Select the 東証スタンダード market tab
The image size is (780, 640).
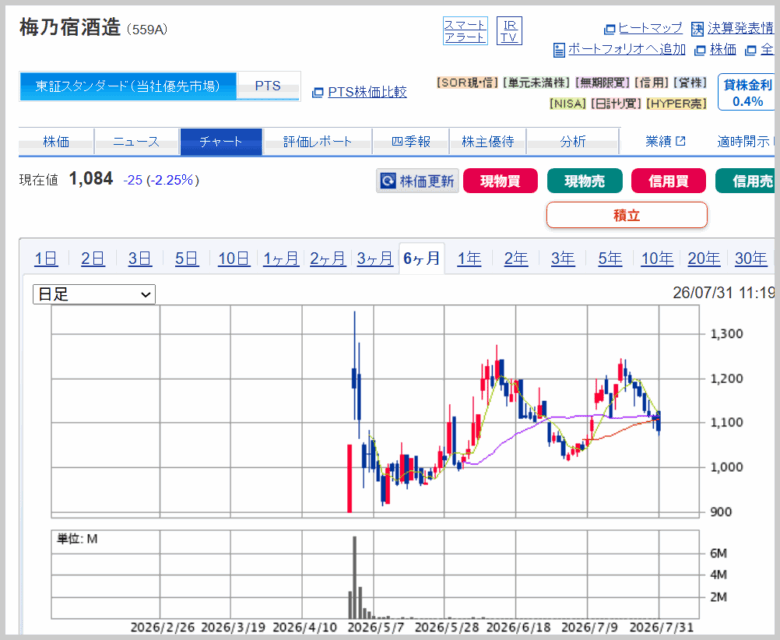[x=128, y=86]
